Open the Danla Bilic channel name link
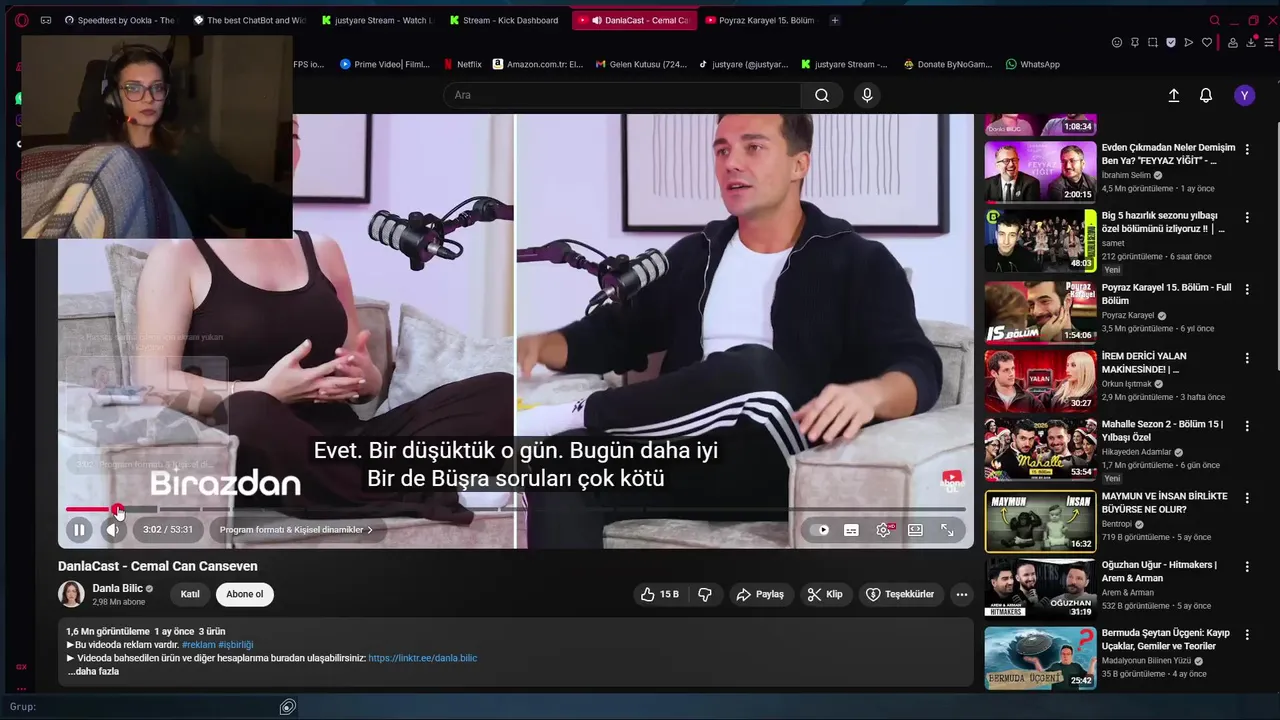1280x720 pixels. pyautogui.click(x=118, y=588)
